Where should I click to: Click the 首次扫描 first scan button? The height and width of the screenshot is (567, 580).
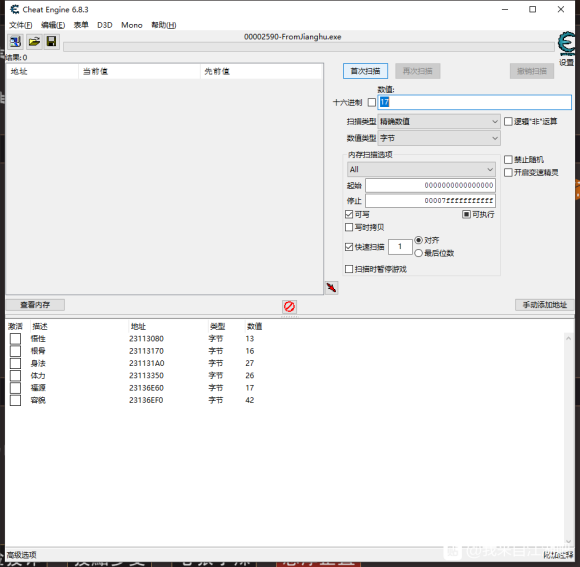click(365, 71)
